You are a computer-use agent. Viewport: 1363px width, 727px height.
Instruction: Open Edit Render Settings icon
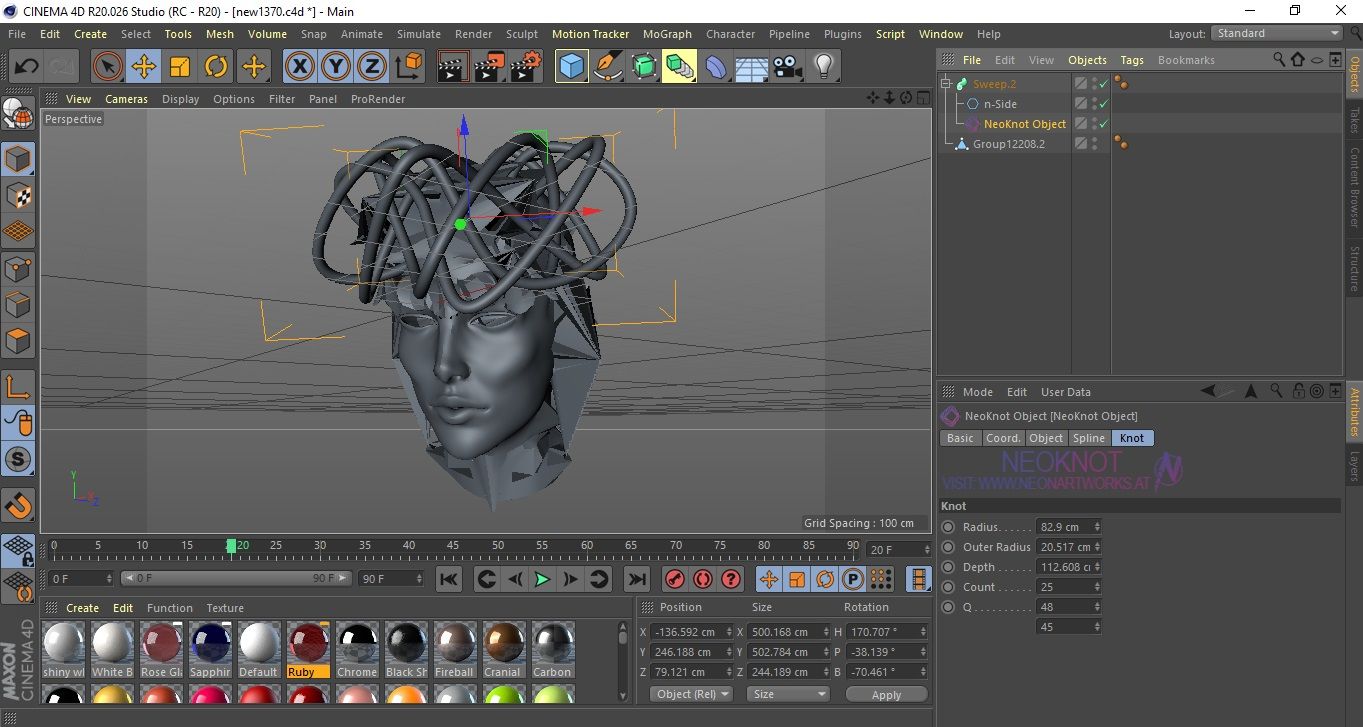point(526,67)
